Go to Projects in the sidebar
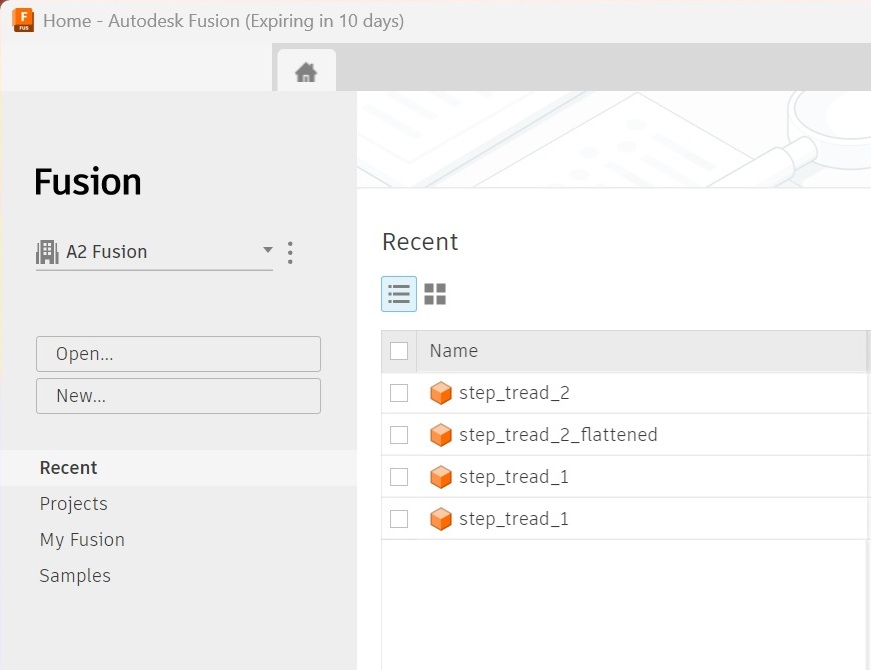Viewport: 871px width, 670px height. tap(73, 504)
